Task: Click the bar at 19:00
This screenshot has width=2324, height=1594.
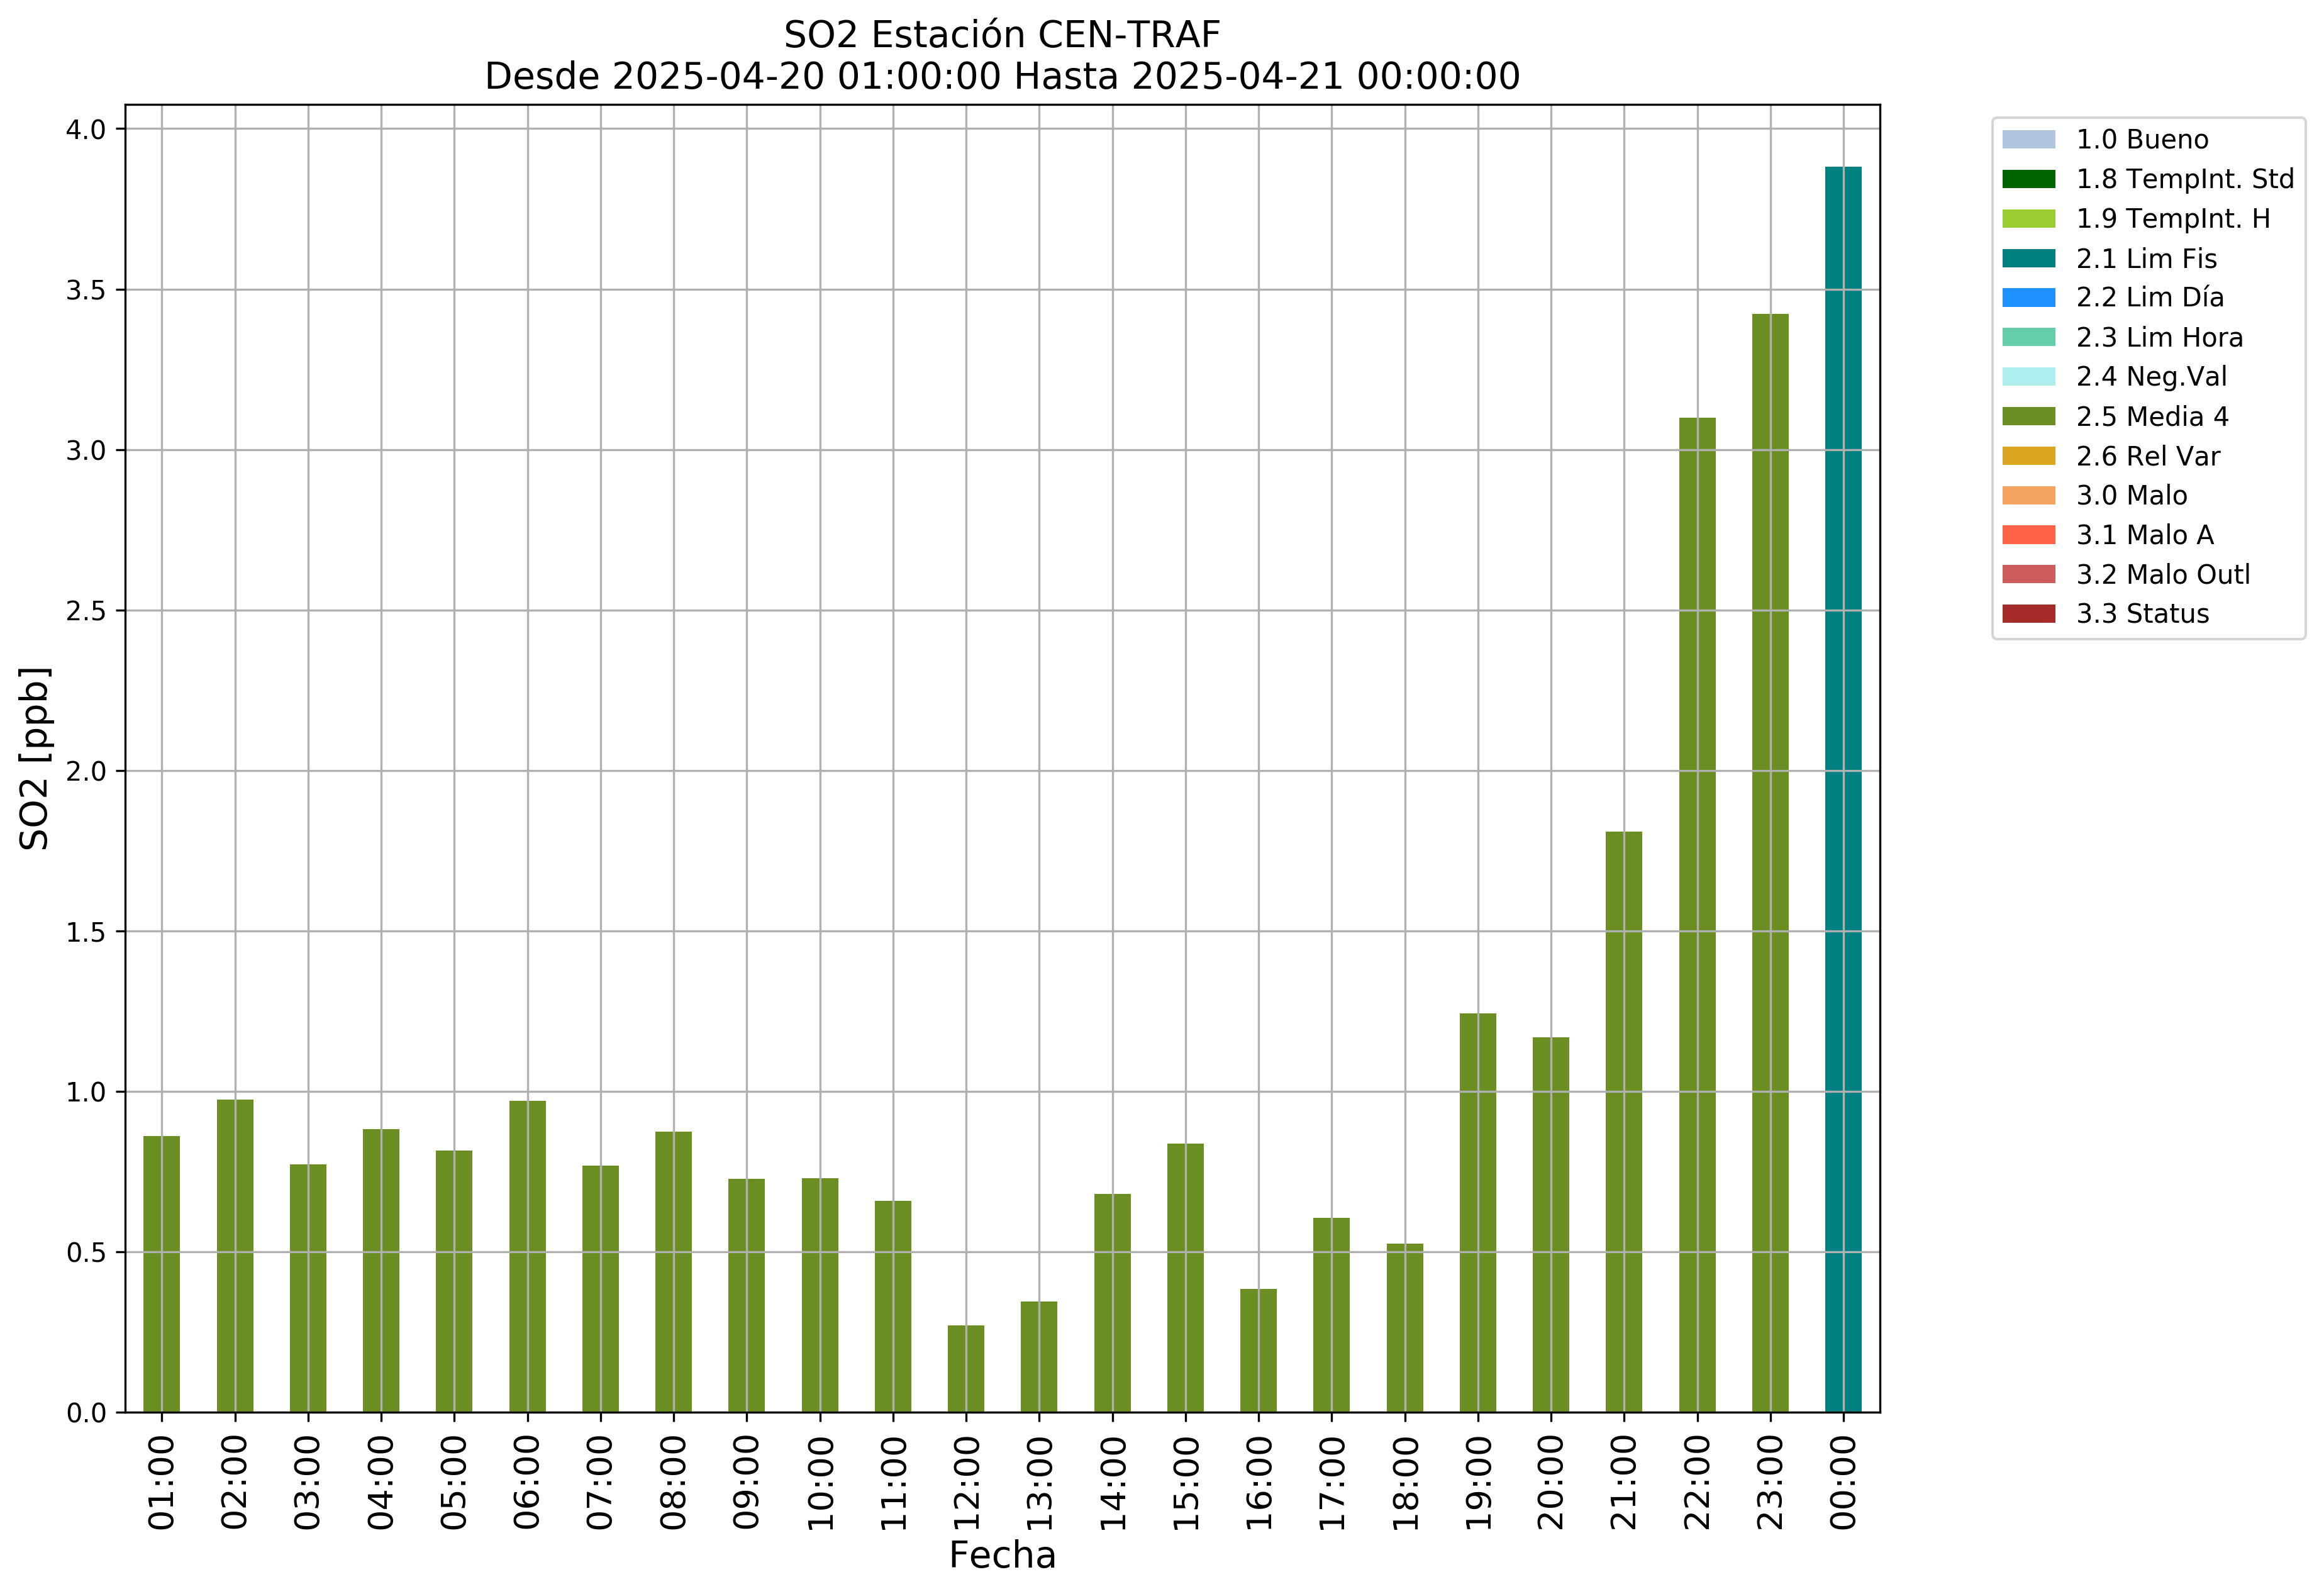Action: tap(1478, 1213)
